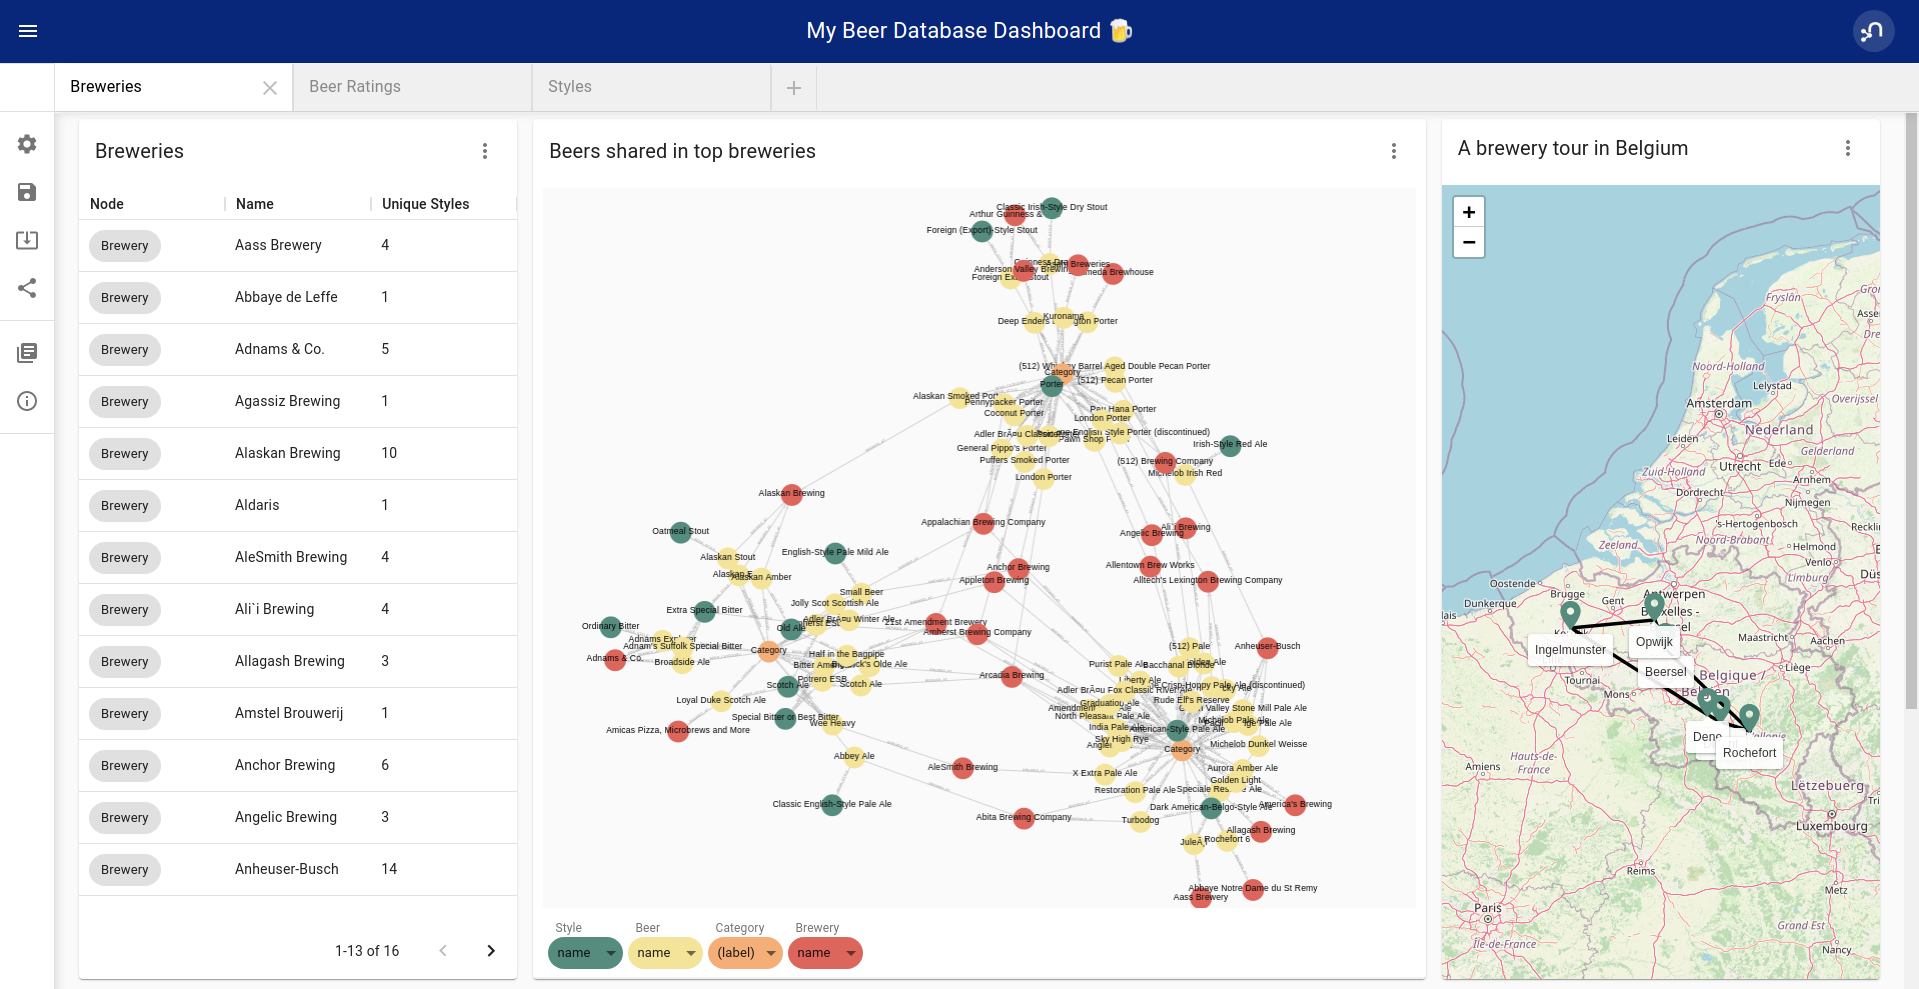The height and width of the screenshot is (989, 1919).
Task: Click the share dashboard icon
Action: [27, 288]
